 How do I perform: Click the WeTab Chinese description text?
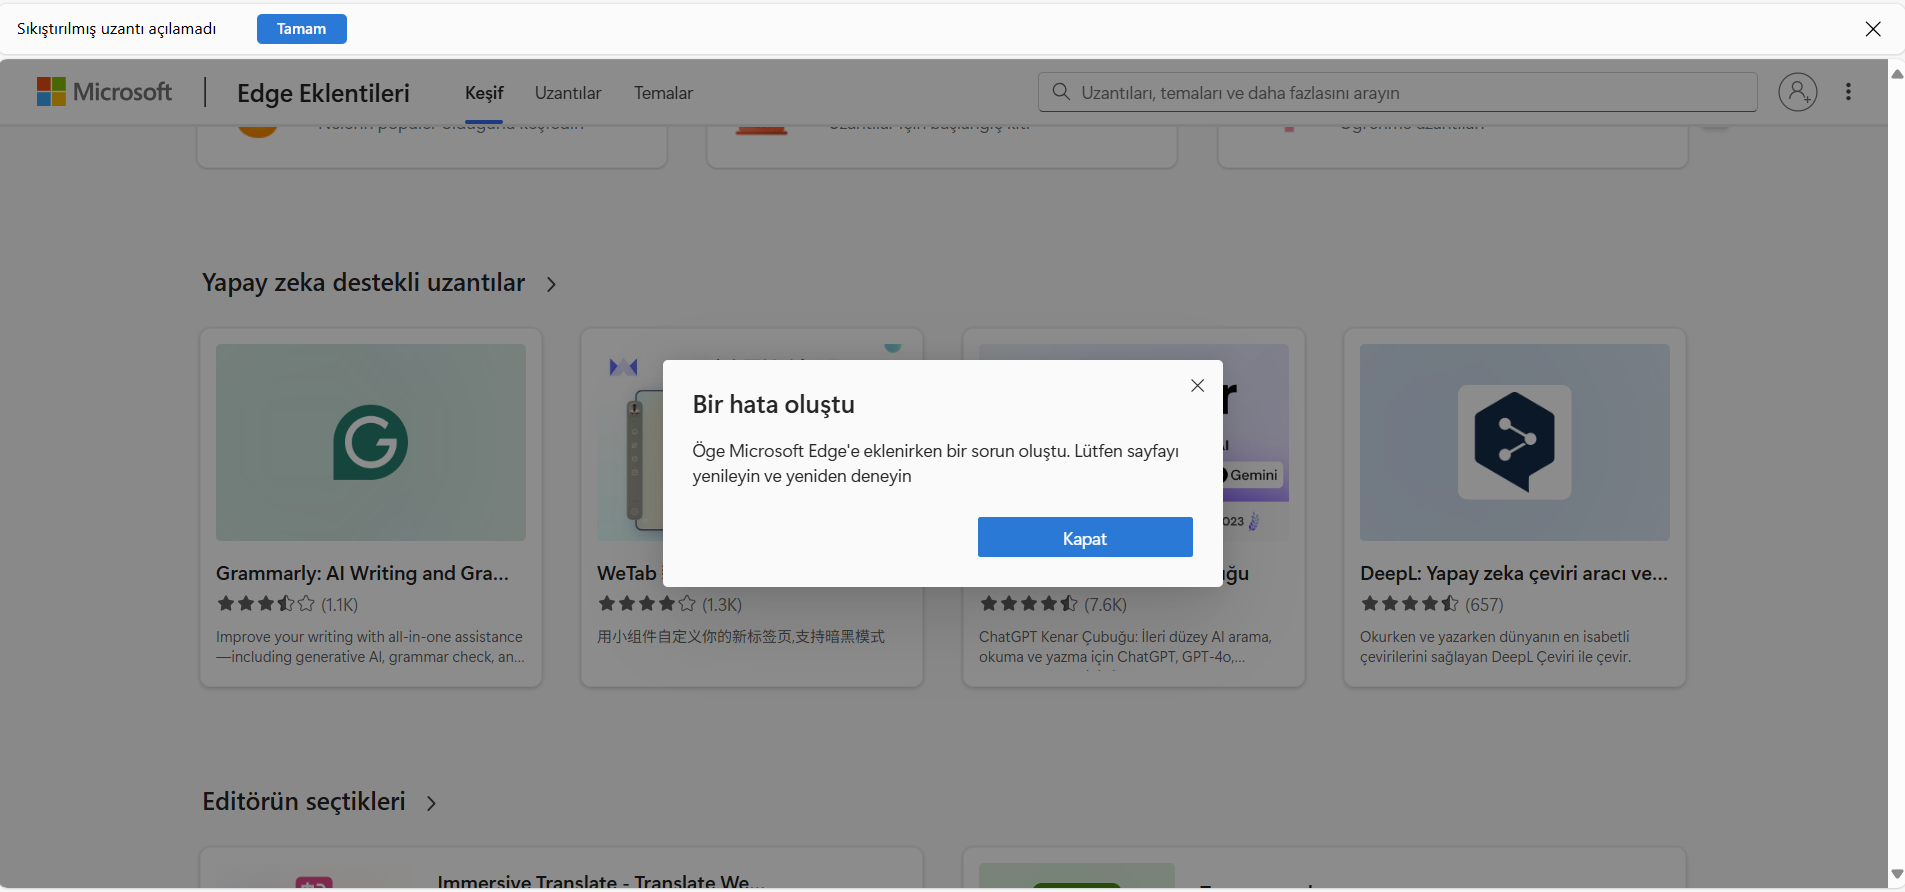click(x=741, y=637)
